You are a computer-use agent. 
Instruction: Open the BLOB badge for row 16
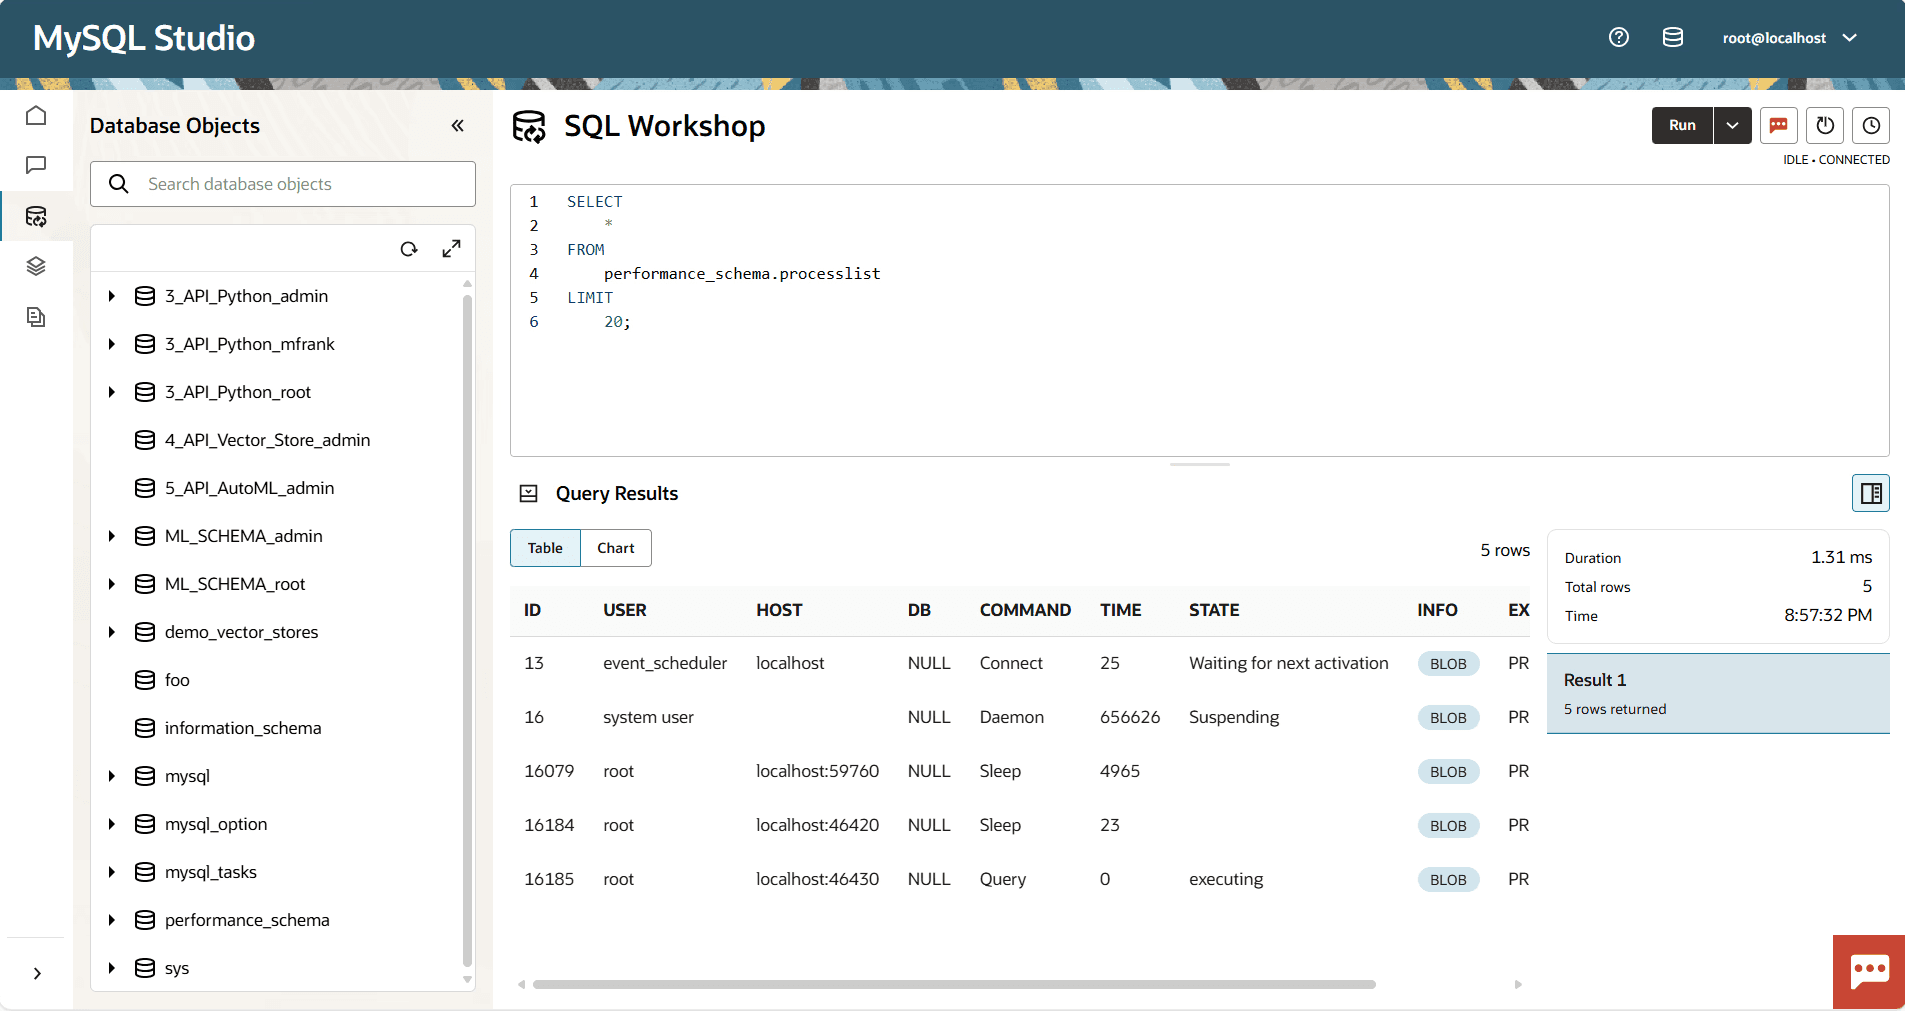[x=1448, y=718]
